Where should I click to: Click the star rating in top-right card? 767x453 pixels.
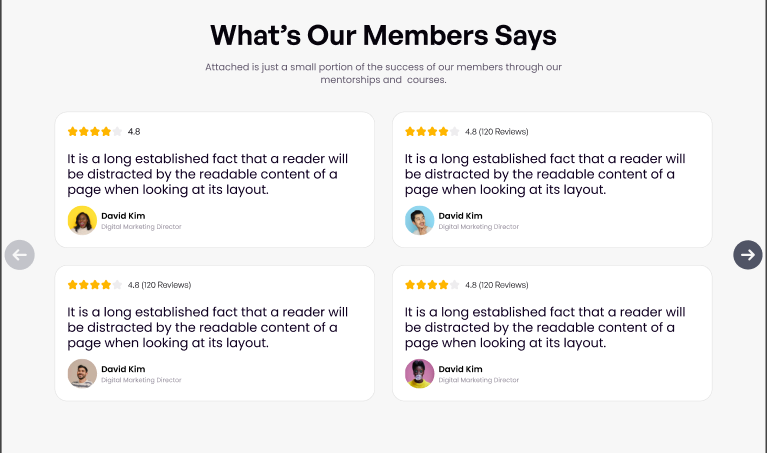(x=432, y=131)
